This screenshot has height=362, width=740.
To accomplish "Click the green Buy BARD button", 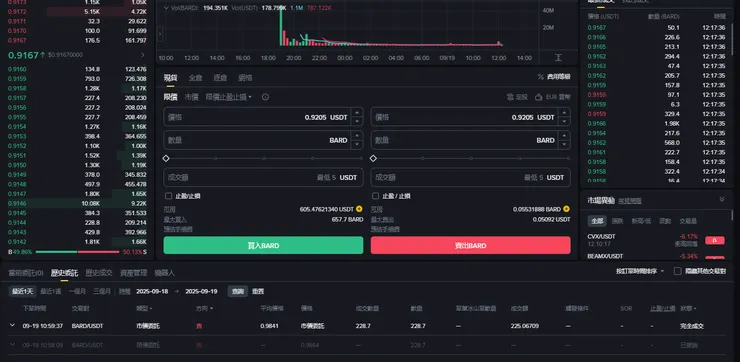I will tap(263, 245).
